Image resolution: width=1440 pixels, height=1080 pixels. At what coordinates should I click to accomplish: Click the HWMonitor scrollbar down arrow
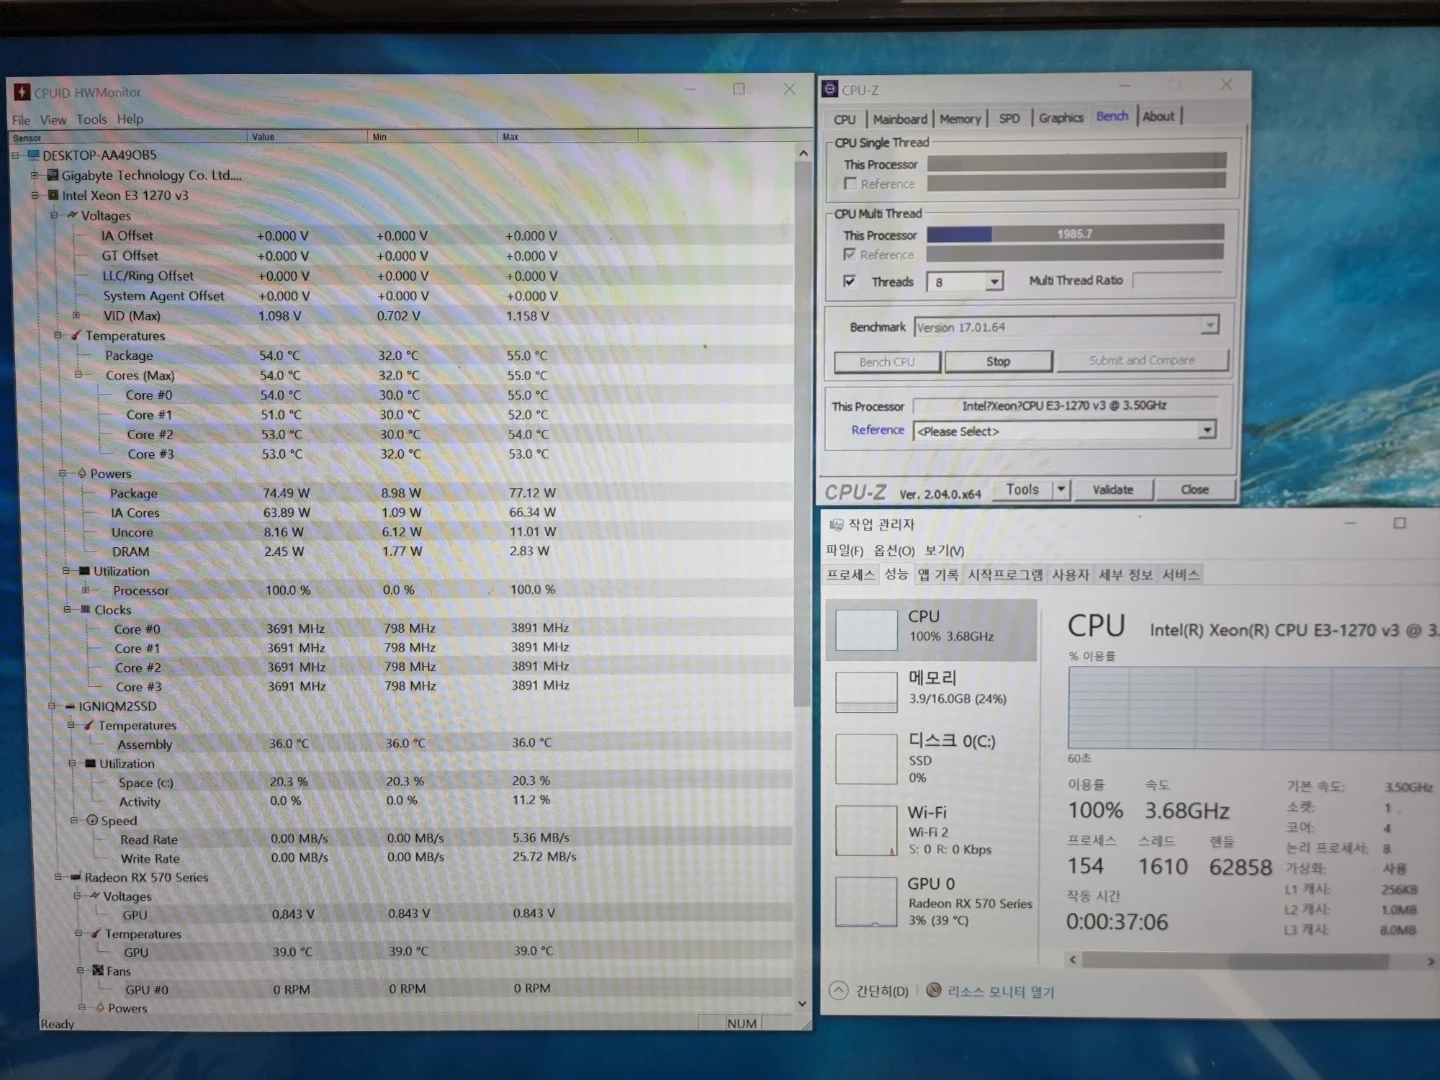click(x=802, y=1002)
